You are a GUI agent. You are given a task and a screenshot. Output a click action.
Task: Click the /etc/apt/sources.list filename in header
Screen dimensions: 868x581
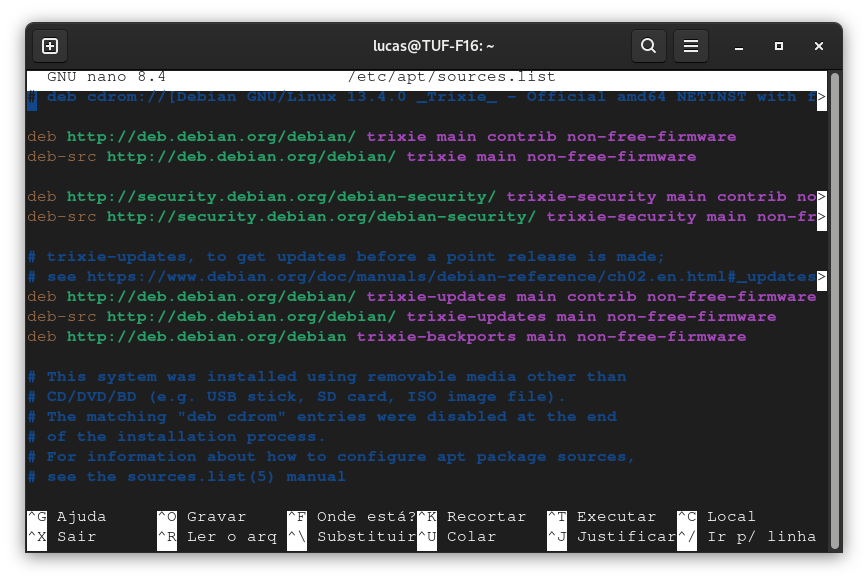click(451, 77)
